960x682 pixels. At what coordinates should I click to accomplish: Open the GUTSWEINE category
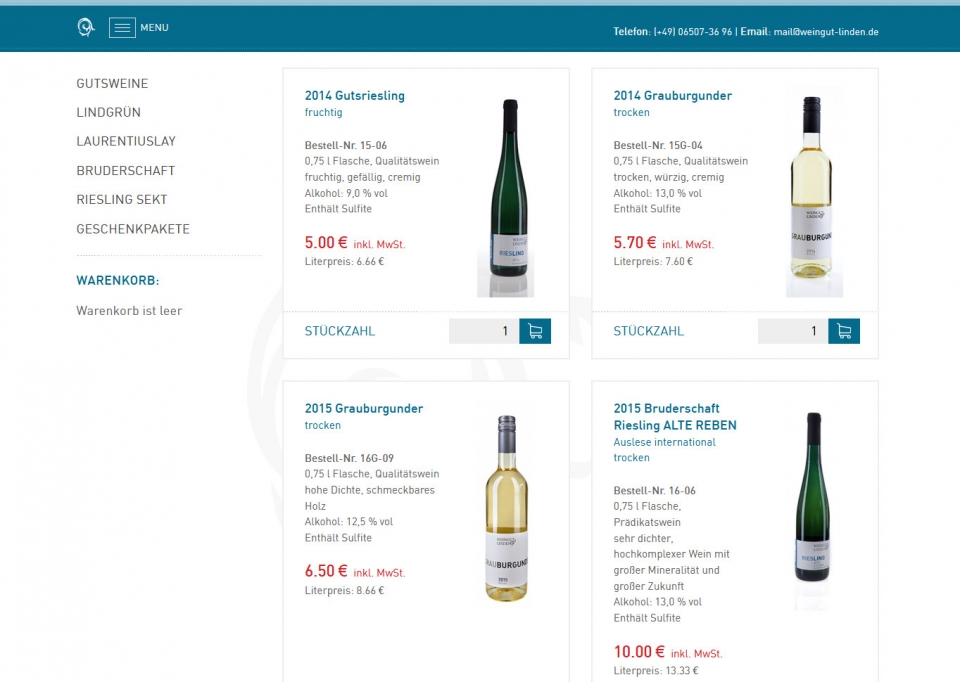point(112,83)
